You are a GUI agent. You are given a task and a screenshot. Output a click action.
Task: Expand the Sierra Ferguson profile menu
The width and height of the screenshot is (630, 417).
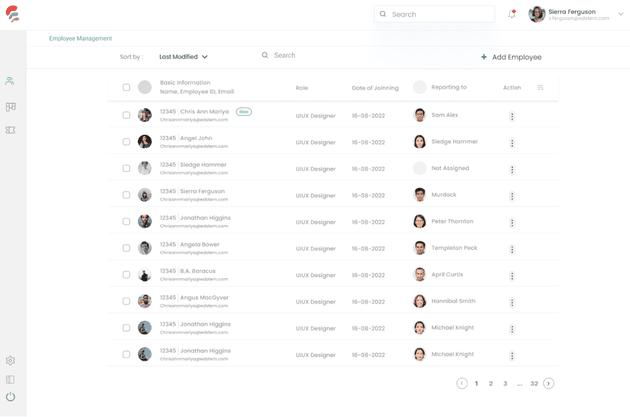tap(620, 14)
